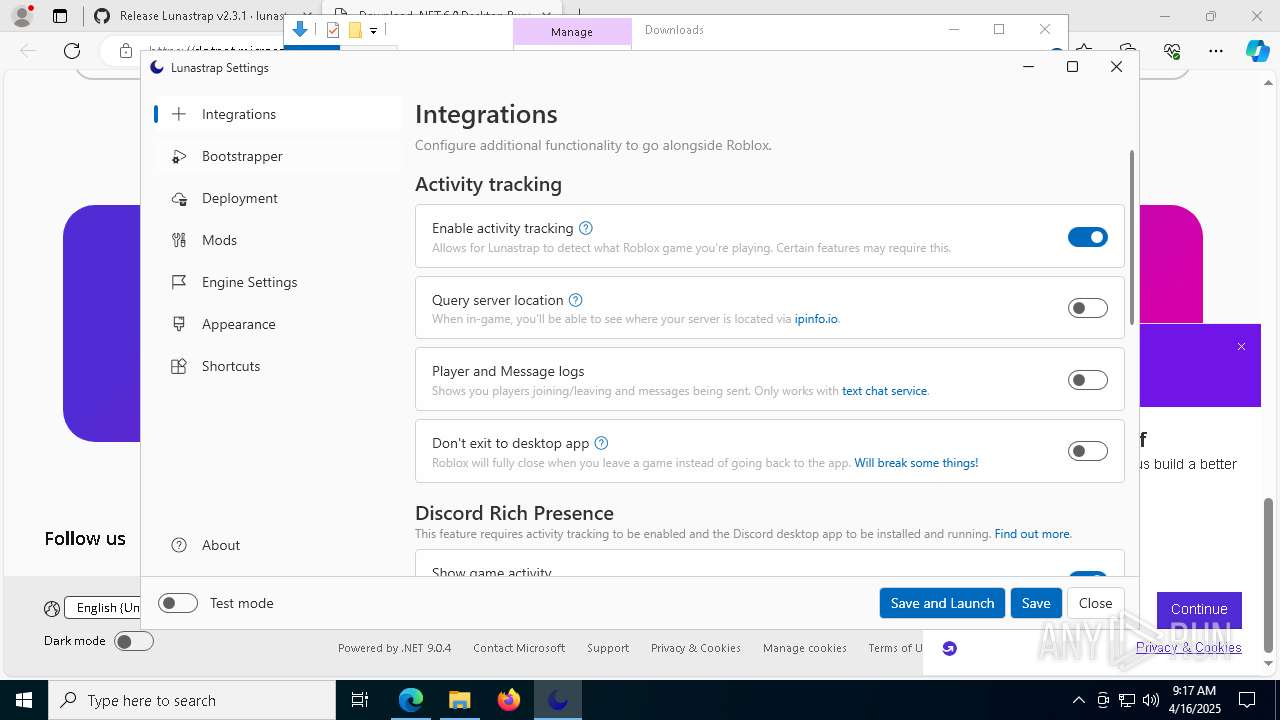Open the Contact Microsoft footer link
1280x720 pixels.
519,648
